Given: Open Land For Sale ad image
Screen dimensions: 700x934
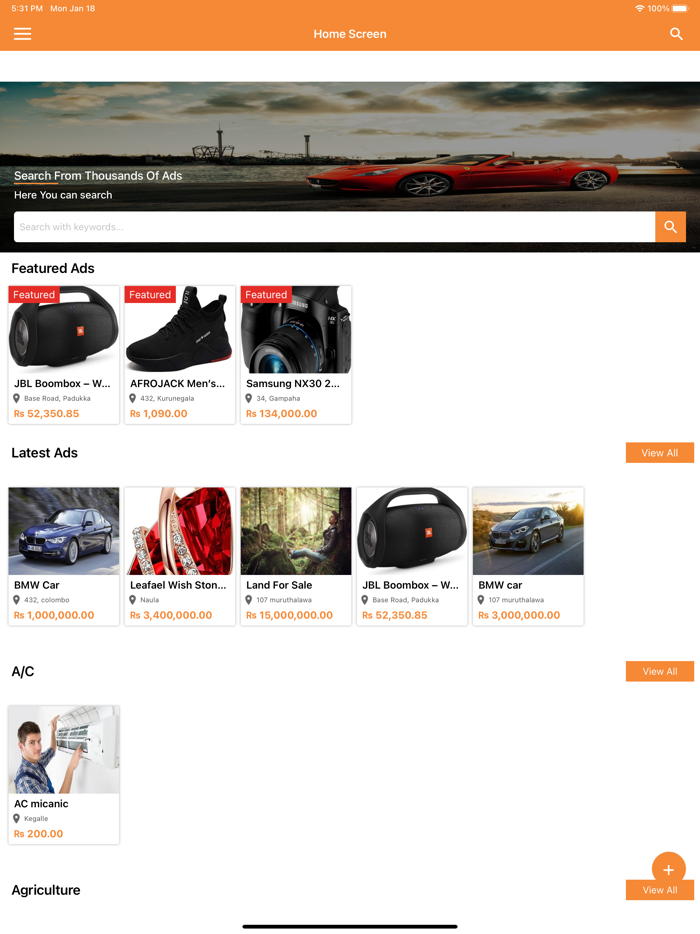Looking at the screenshot, I should 296,531.
